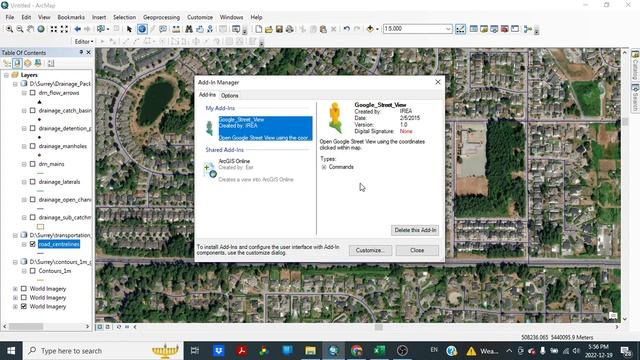Open the Go To XY tool
This screenshot has width=640, height=360.
click(210, 29)
